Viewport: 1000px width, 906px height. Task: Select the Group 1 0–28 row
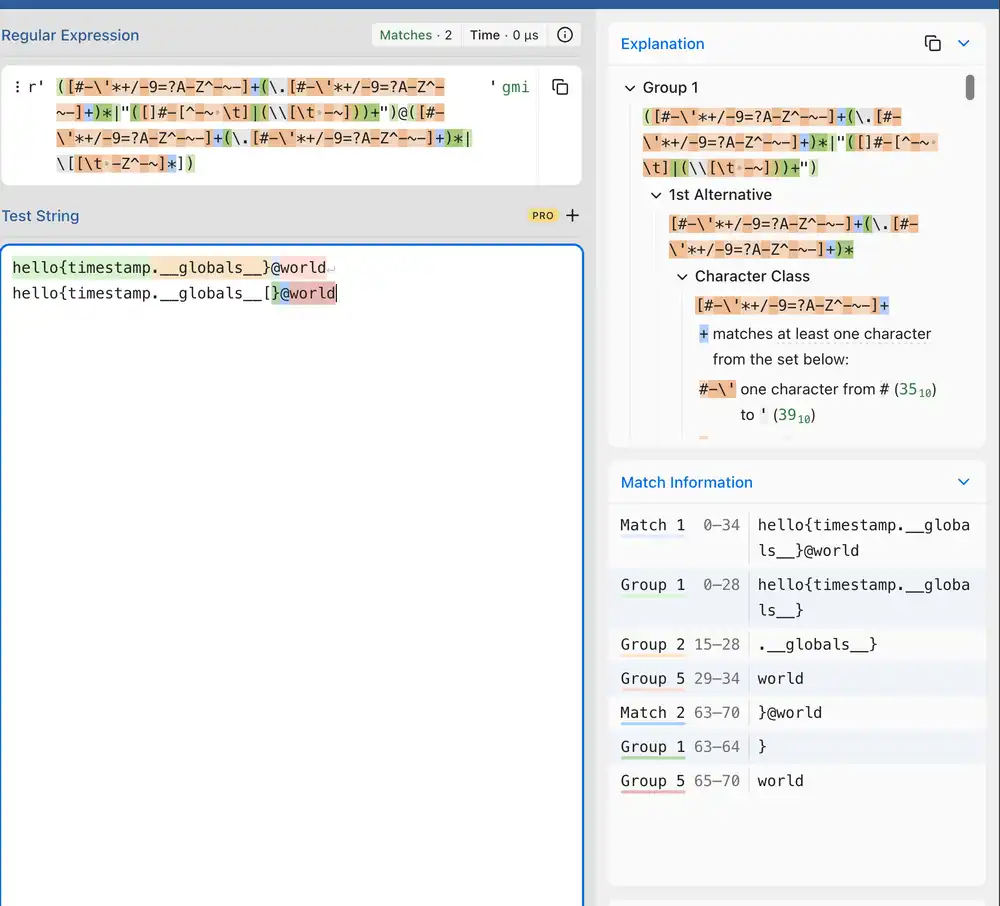(797, 597)
